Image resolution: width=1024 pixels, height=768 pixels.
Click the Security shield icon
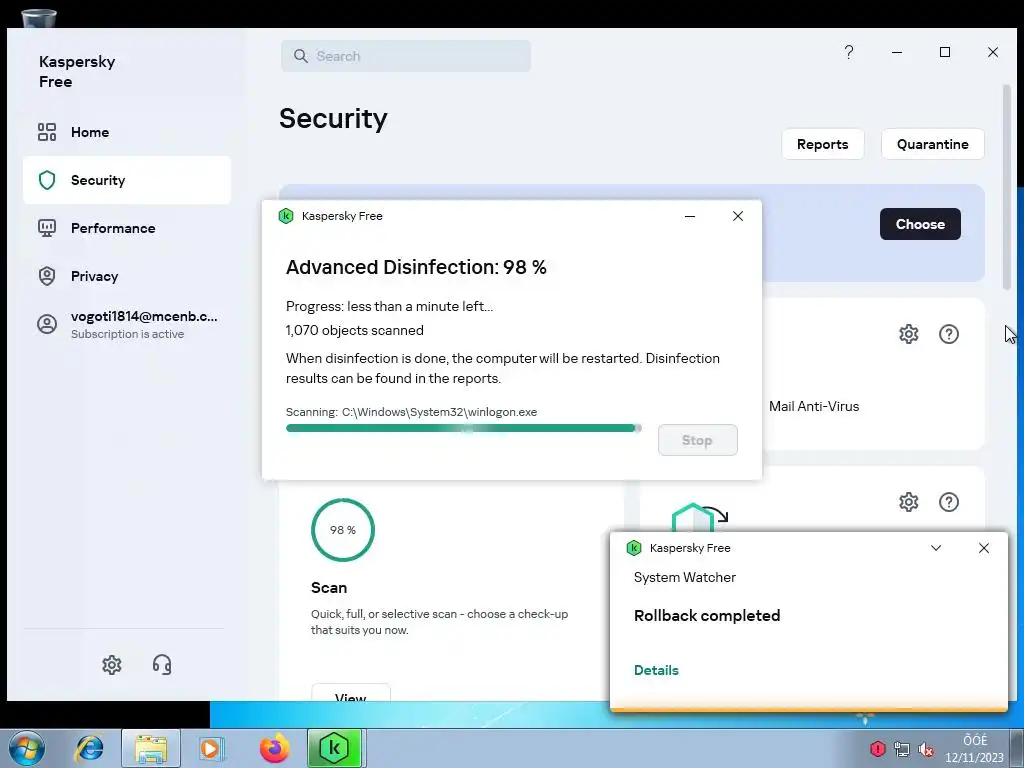46,180
